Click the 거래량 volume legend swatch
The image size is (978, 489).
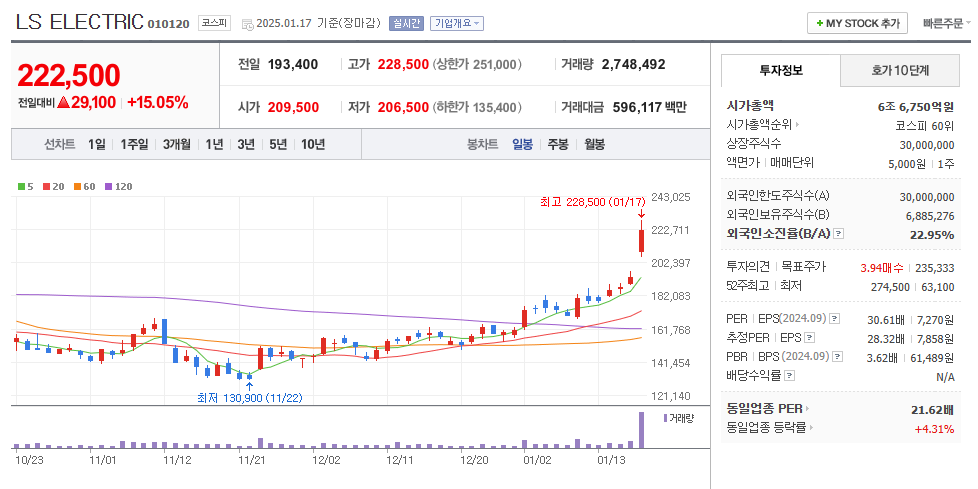coord(666,418)
